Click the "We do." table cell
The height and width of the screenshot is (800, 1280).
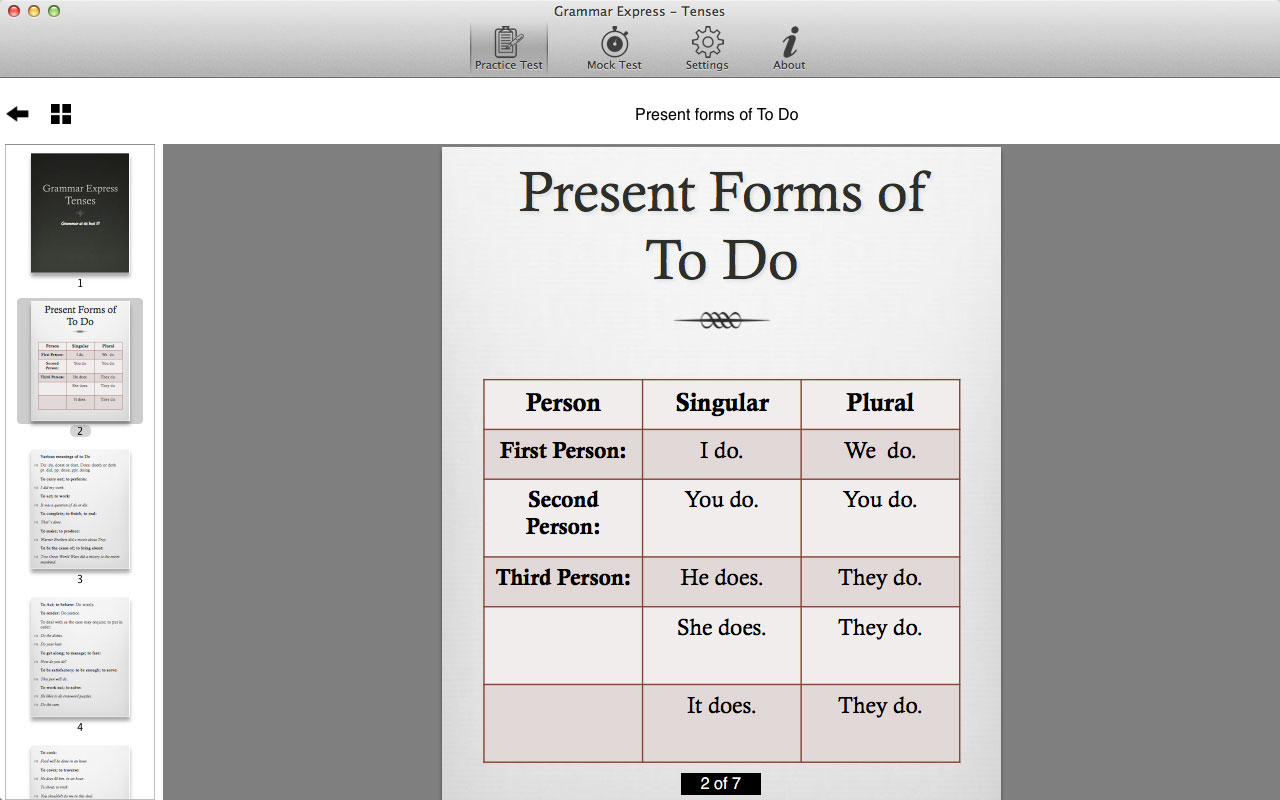click(x=880, y=451)
